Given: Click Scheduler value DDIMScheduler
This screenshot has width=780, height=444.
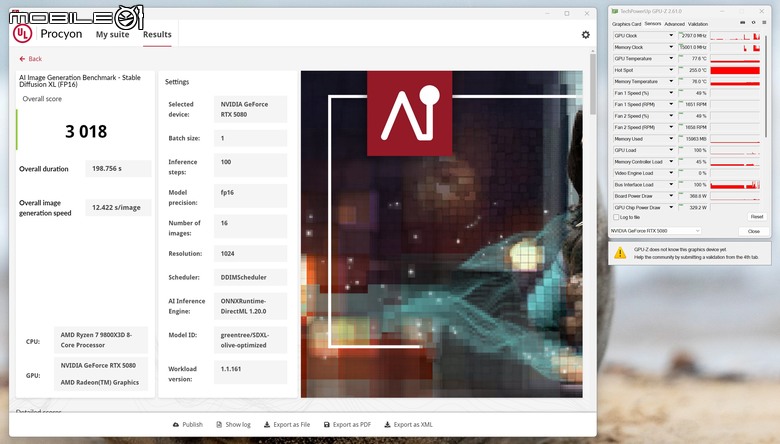Looking at the screenshot, I should point(250,277).
